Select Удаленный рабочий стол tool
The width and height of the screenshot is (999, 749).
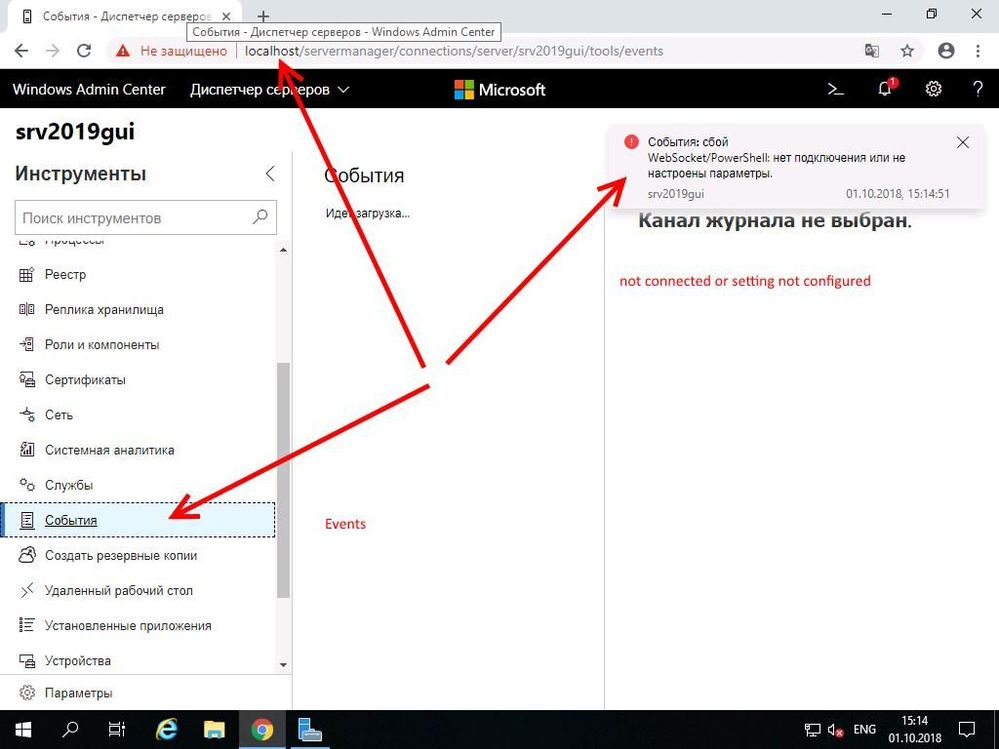pyautogui.click(x=138, y=590)
